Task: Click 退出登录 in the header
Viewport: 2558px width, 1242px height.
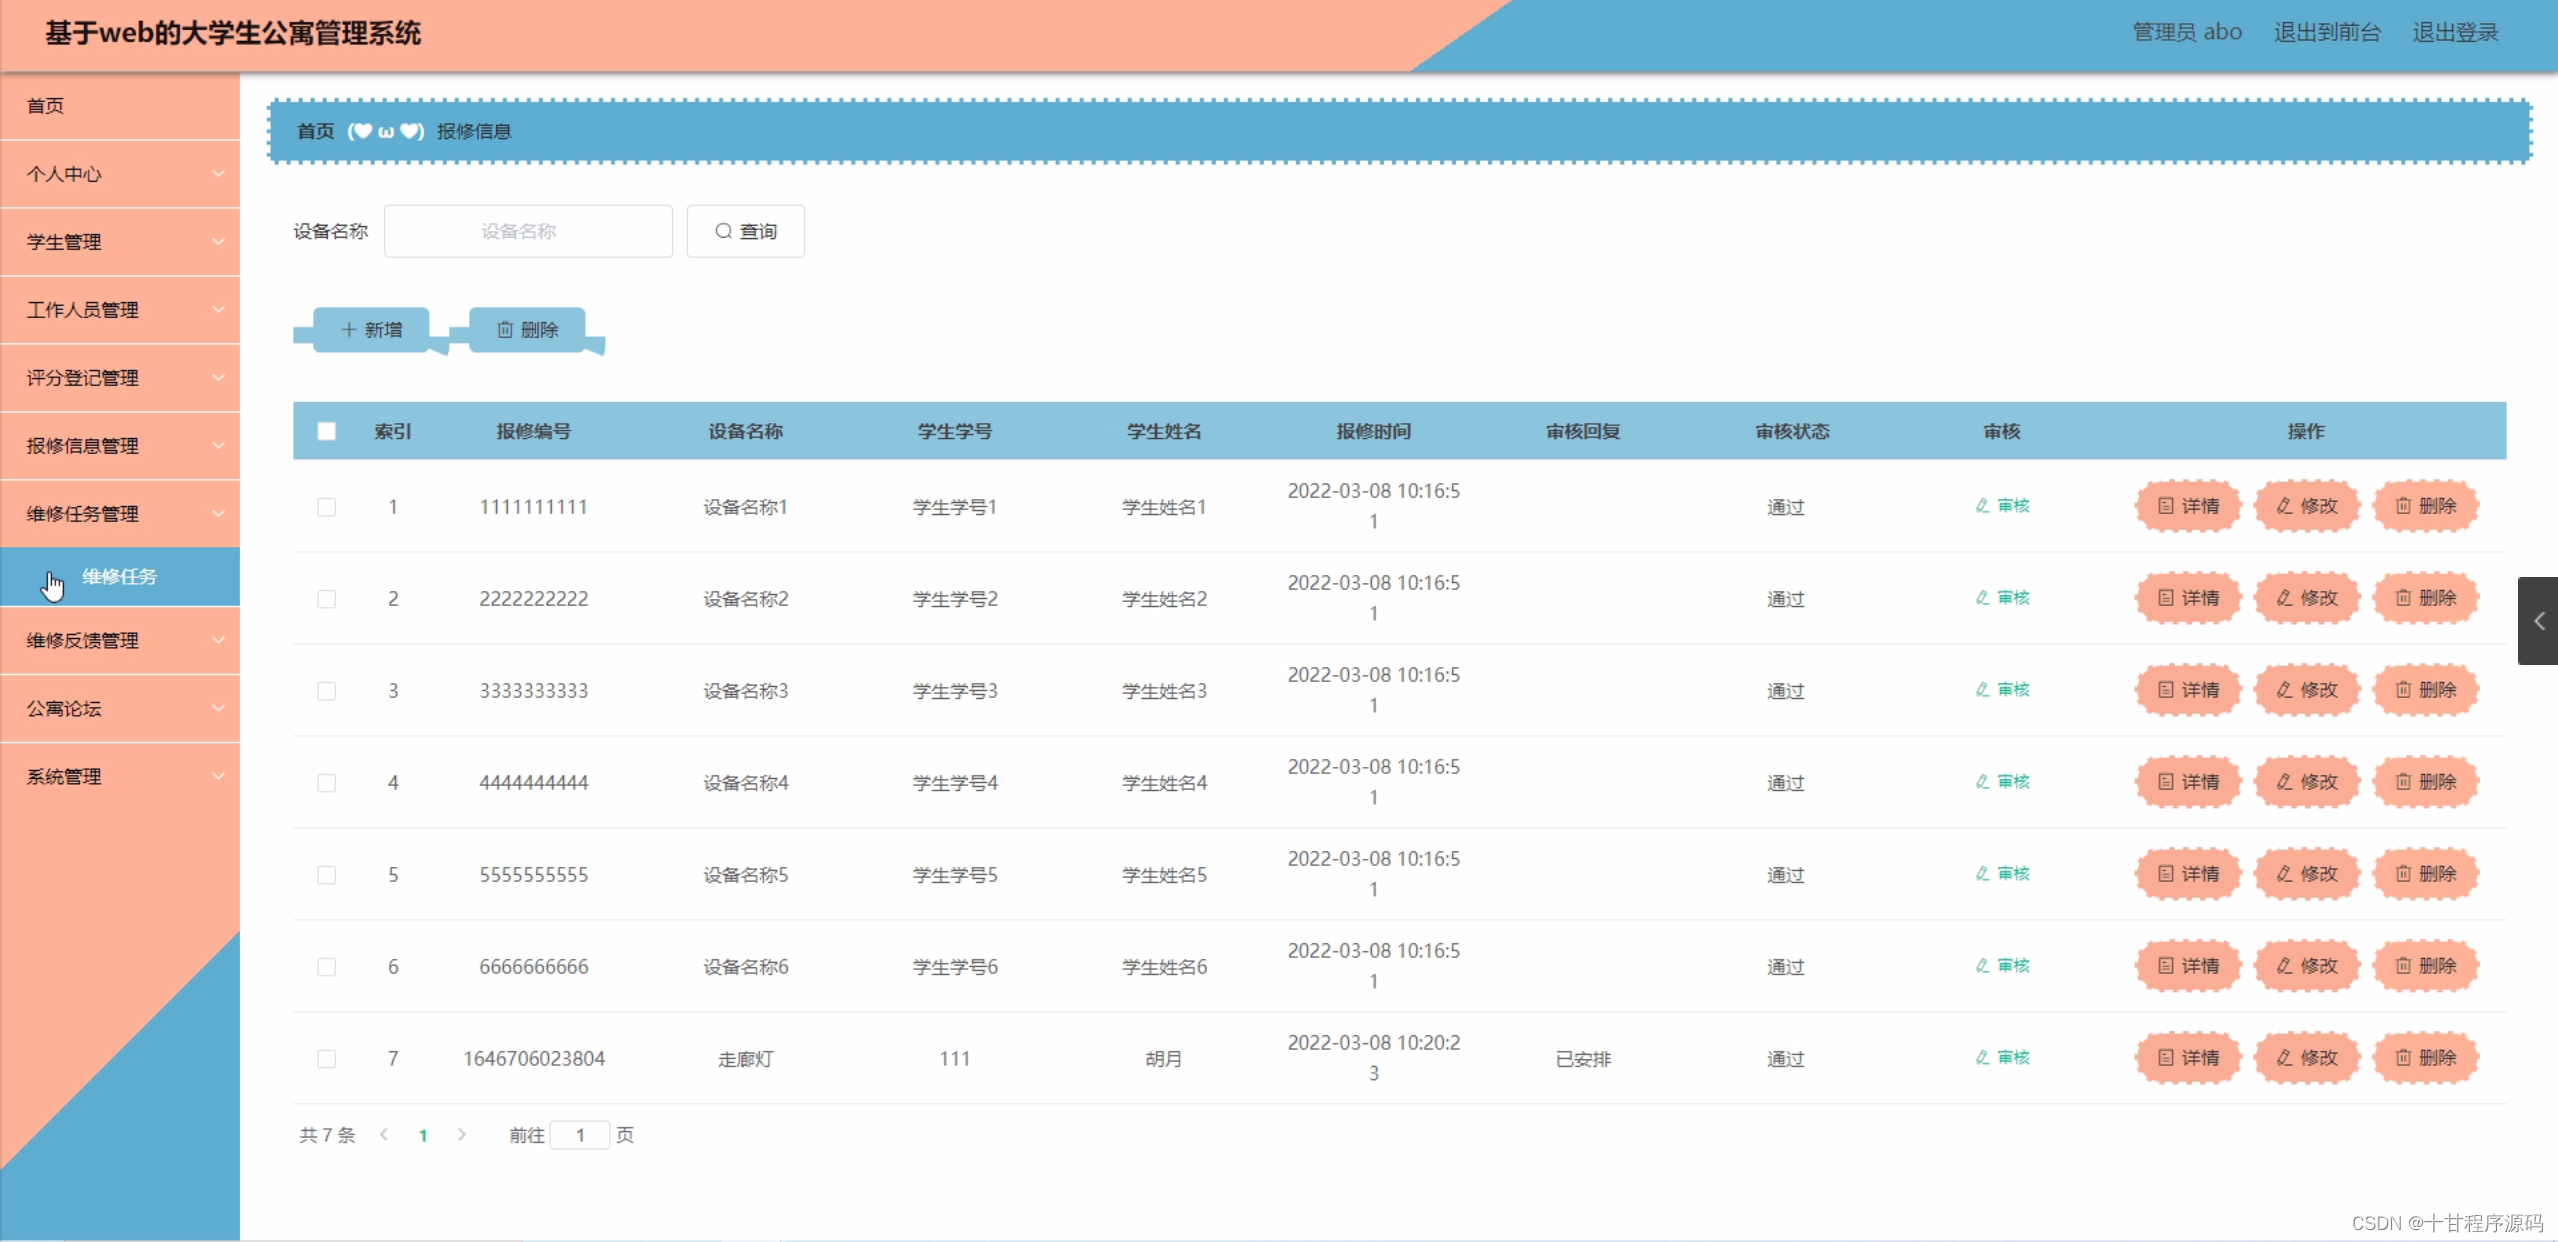Action: click(2455, 32)
